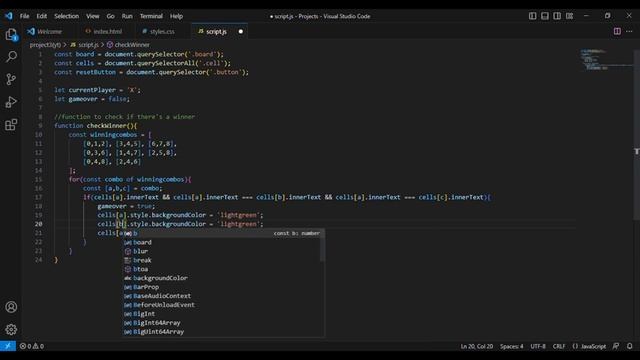The height and width of the screenshot is (360, 640).
Task: Open the Search view icon
Action: pyautogui.click(x=11, y=56)
